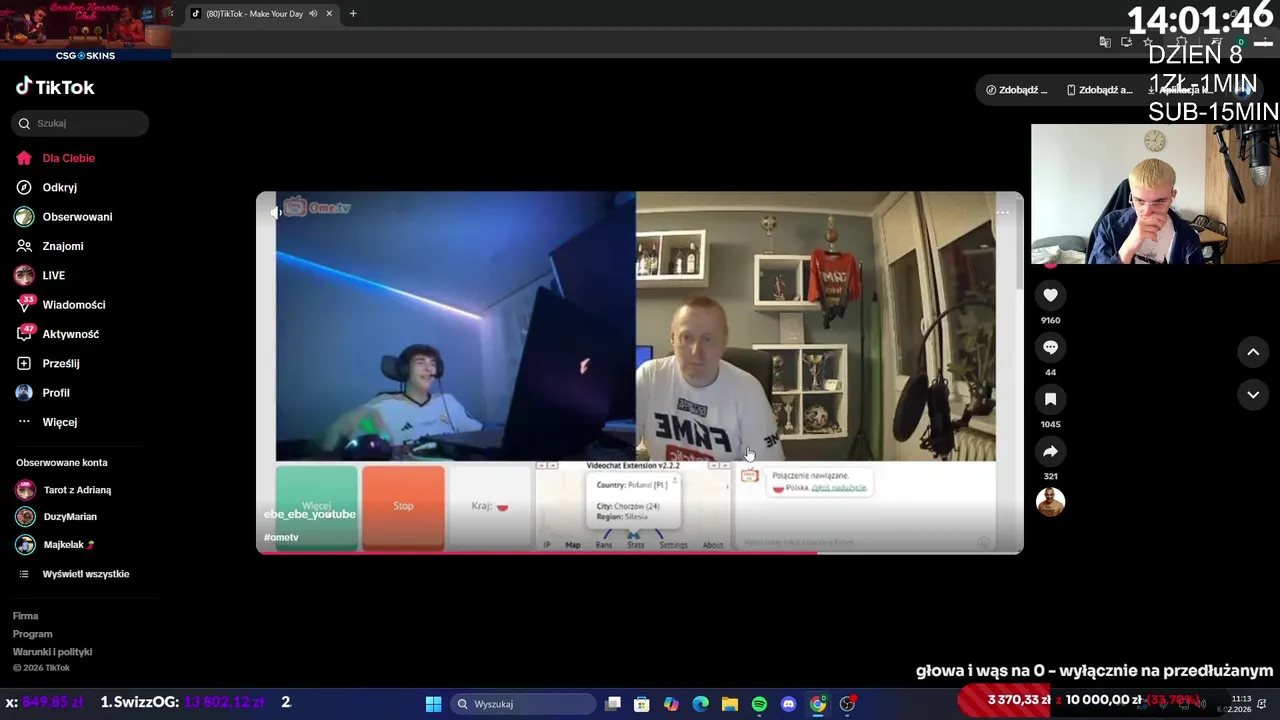Open Discord from taskbar
Viewport: 1280px width, 720px height.
(788, 704)
